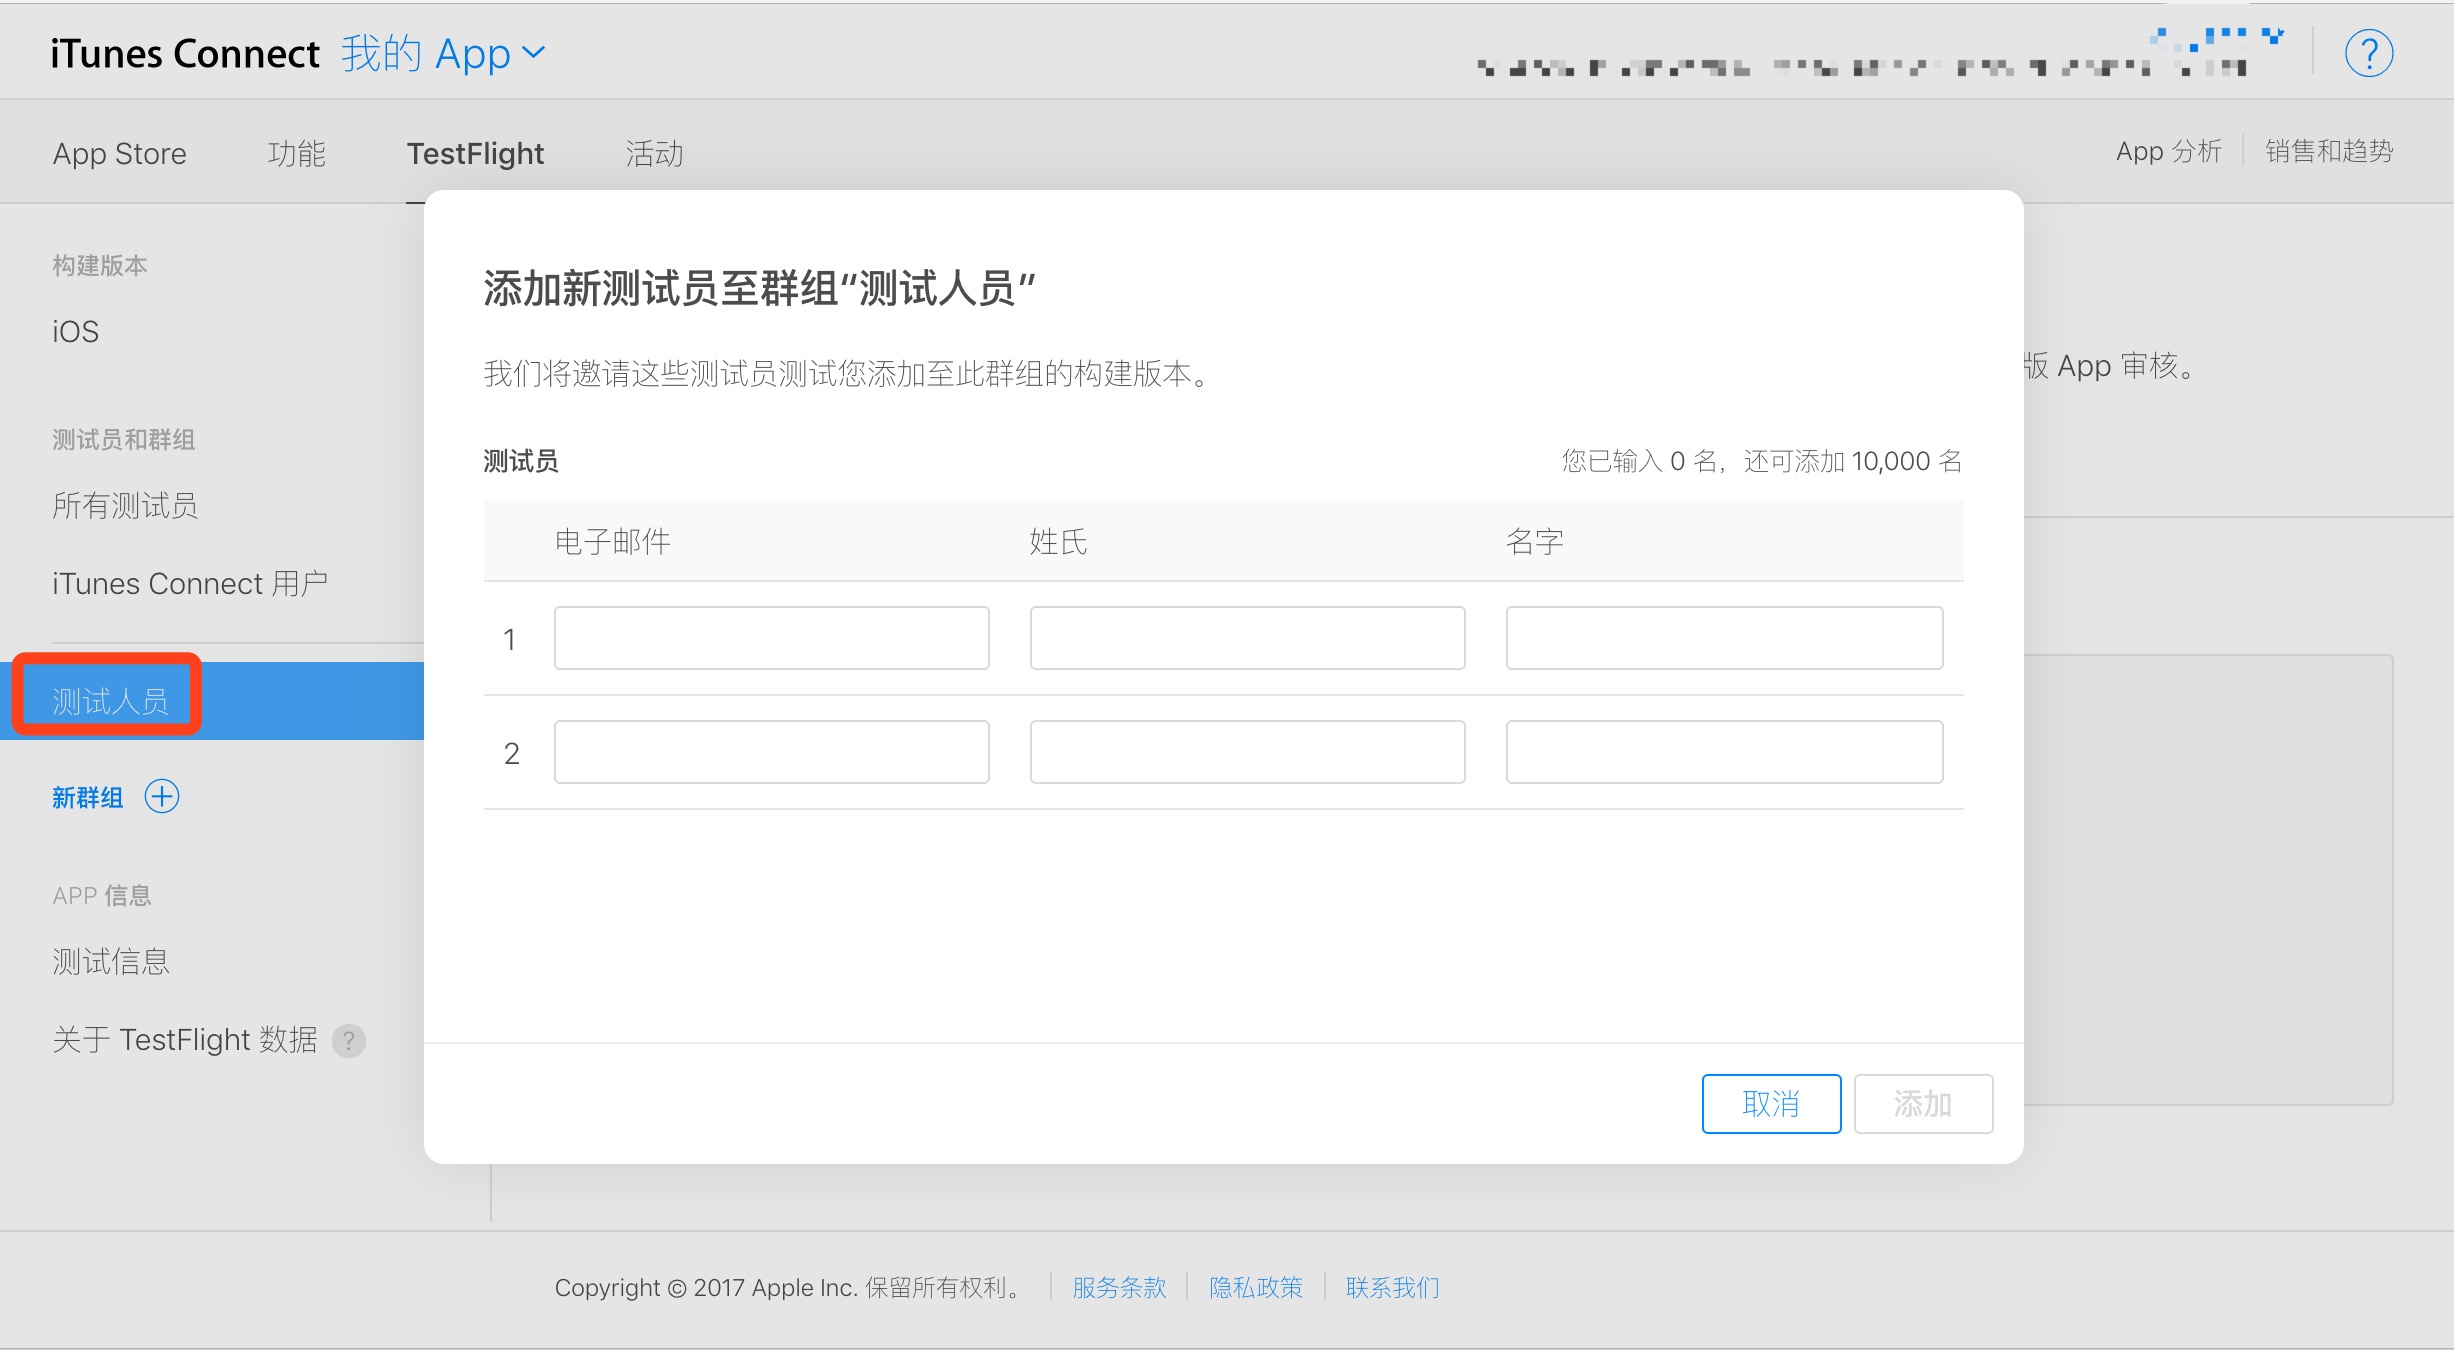Open 销售和趋势 link
This screenshot has height=1350, width=2454.
(2328, 151)
